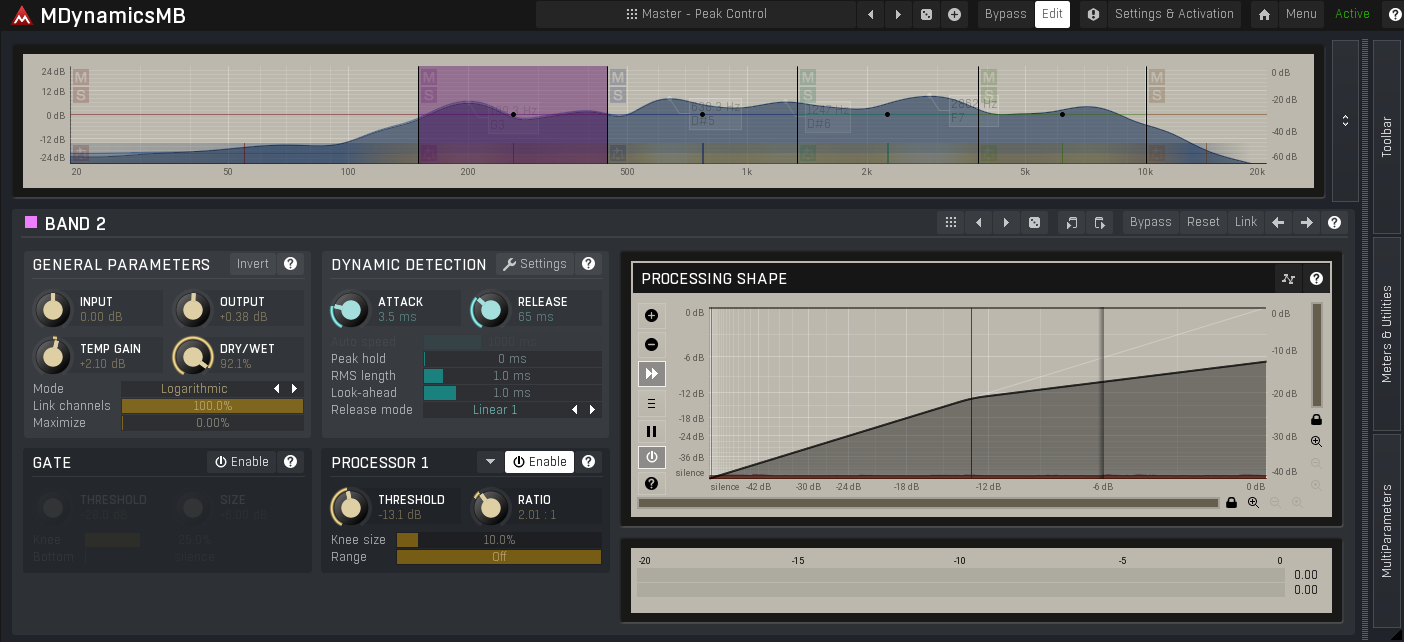Switch to the previous band with left arrow
Screen dimensions: 1404x642
(x=1278, y=222)
